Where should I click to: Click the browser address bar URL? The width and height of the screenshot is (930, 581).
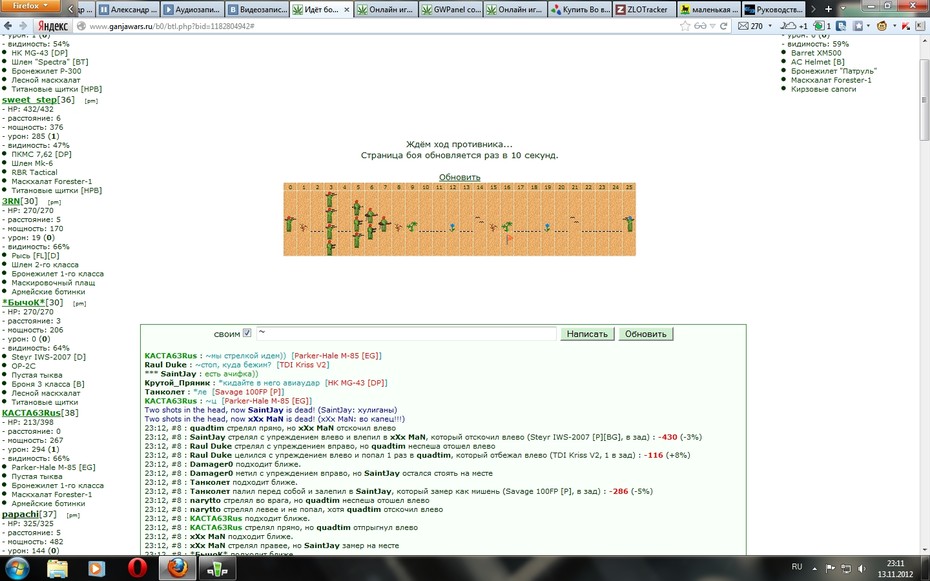click(172, 26)
